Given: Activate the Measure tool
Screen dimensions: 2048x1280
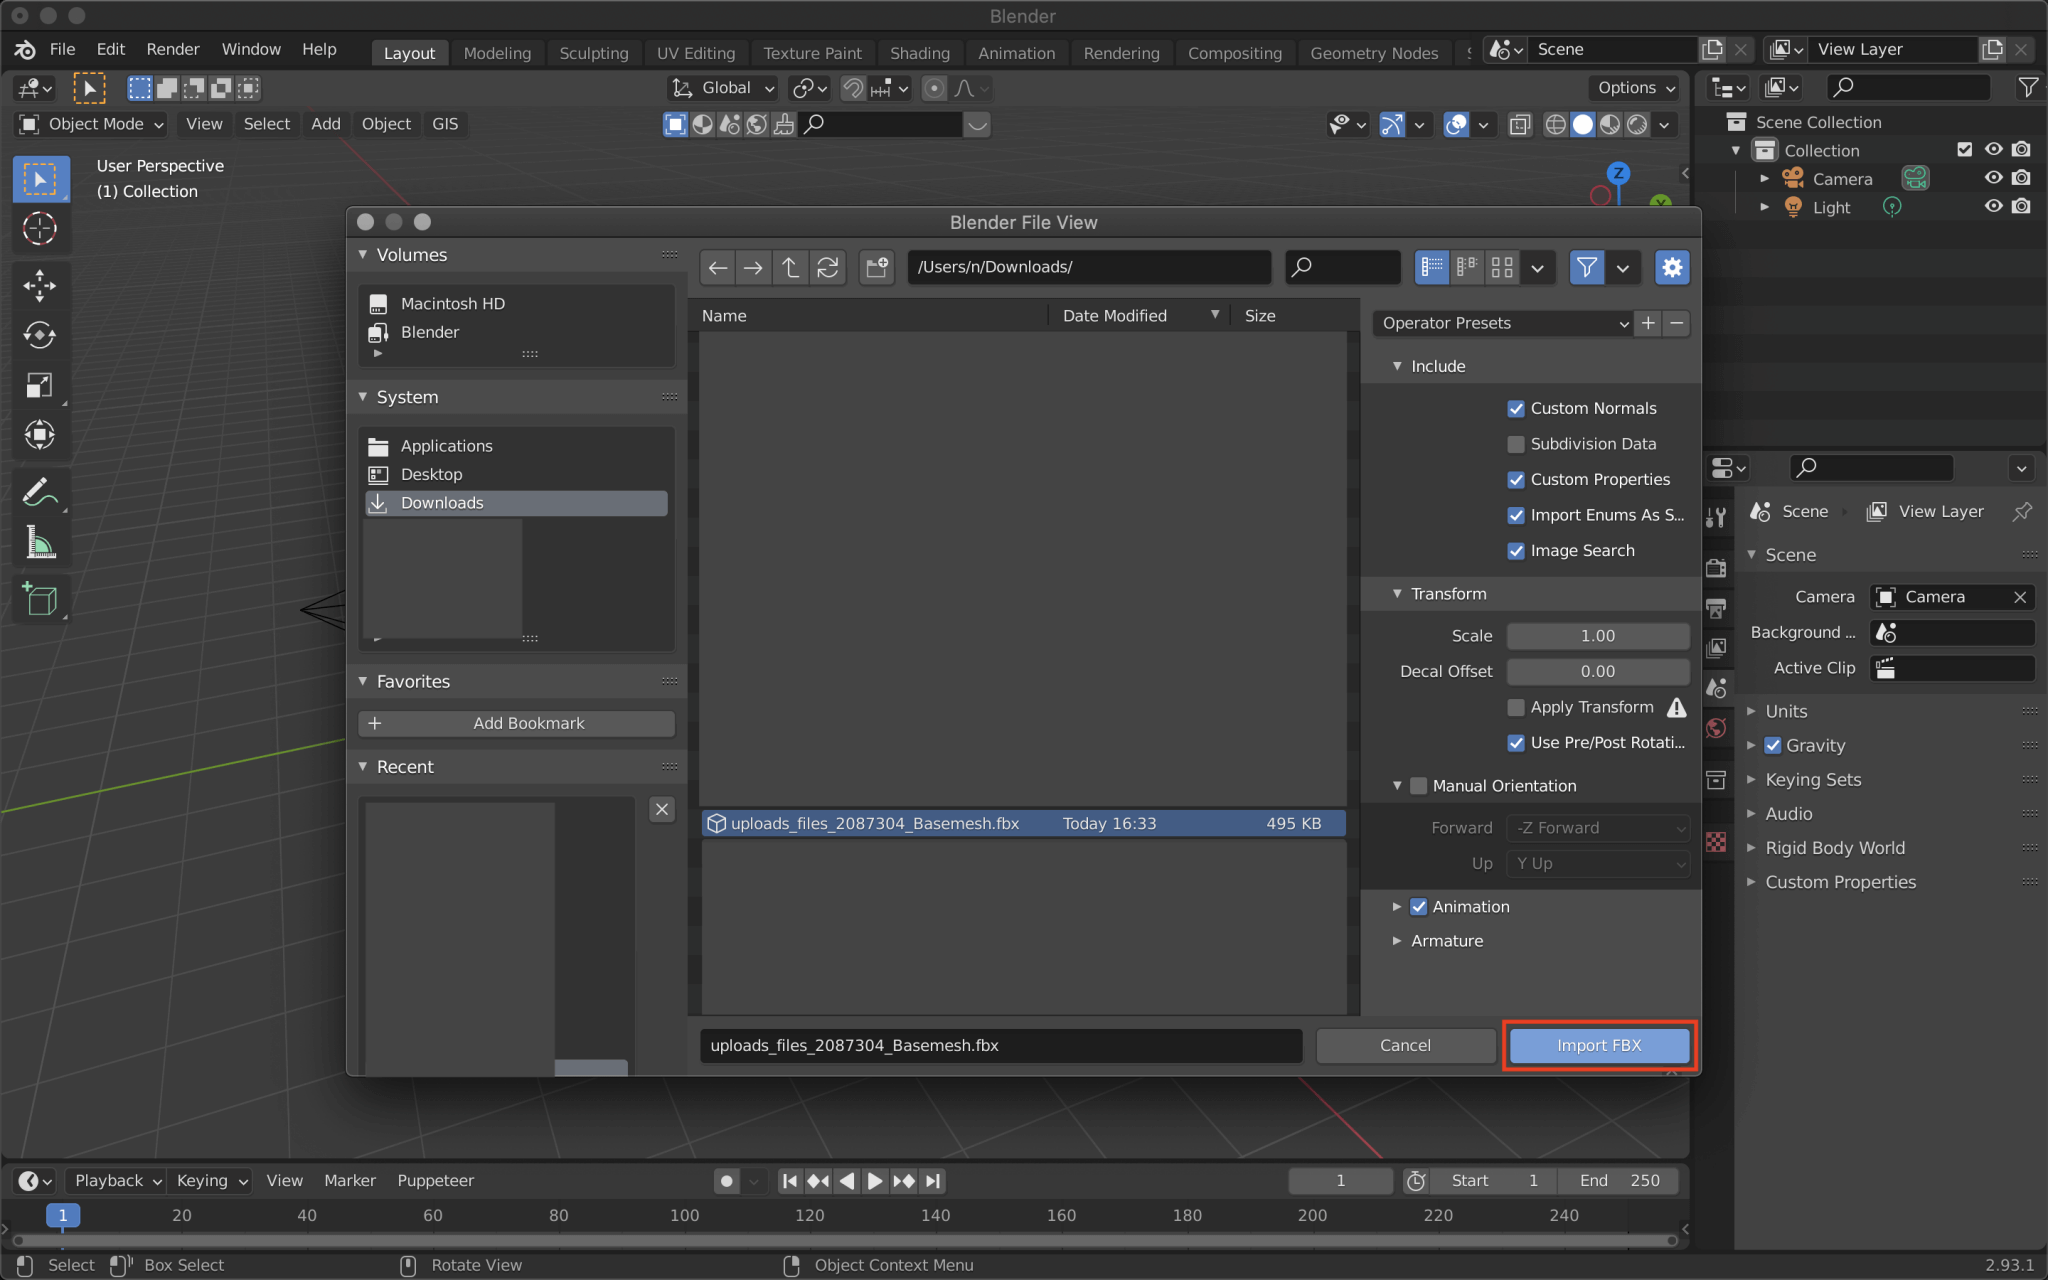Looking at the screenshot, I should tap(40, 543).
